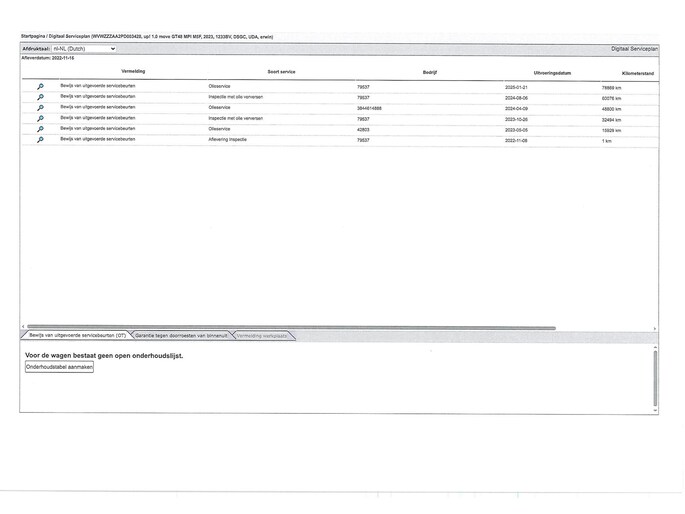685x514 pixels.
Task: Click the right arrow of horizontal scrollbar
Action: 655,328
